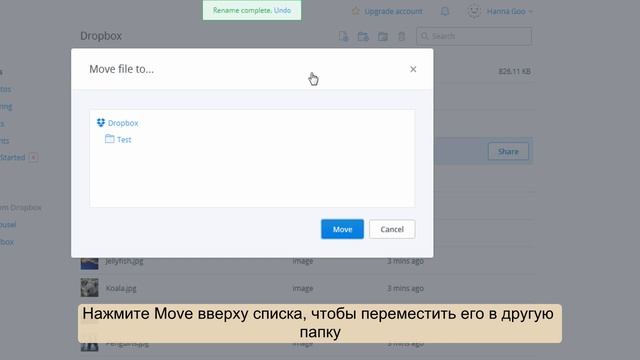Click the deleted files trash icon
The width and height of the screenshot is (640, 360).
[x=402, y=36]
